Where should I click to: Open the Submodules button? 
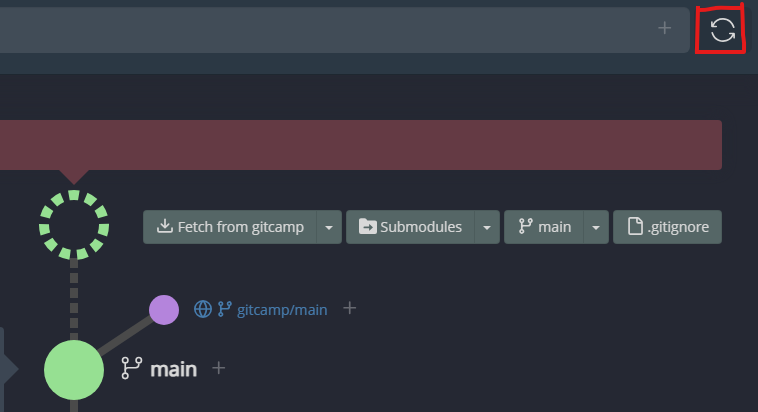[x=410, y=227]
